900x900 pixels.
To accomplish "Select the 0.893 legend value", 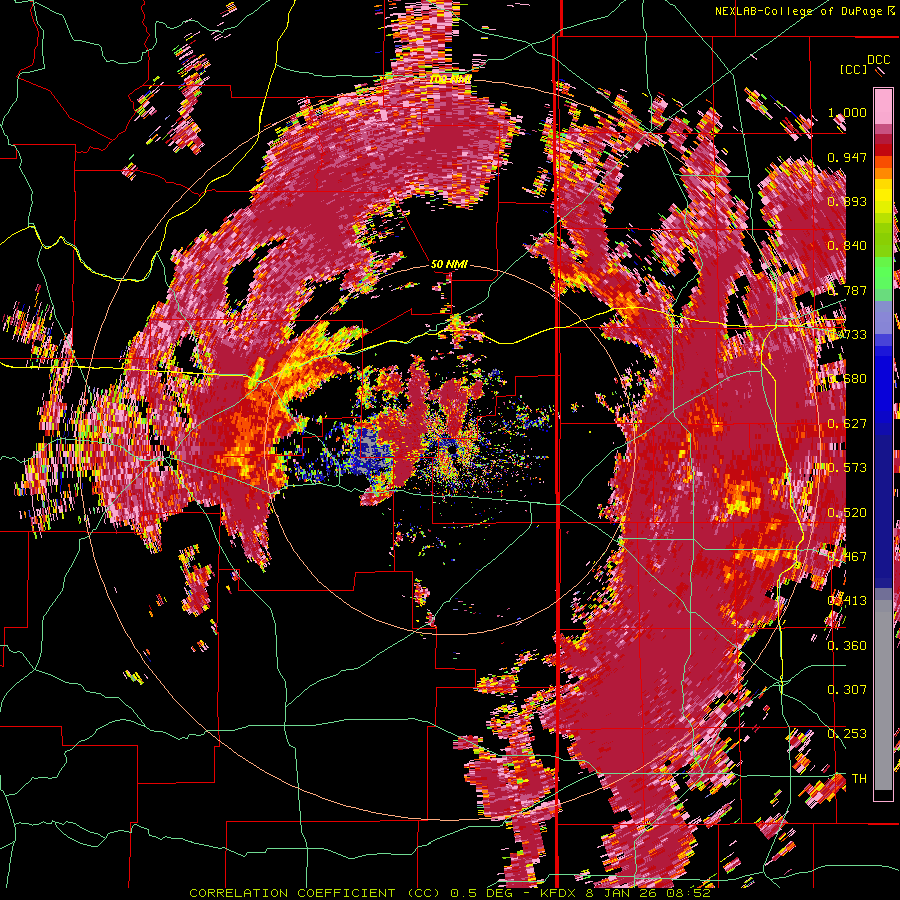I will click(847, 201).
